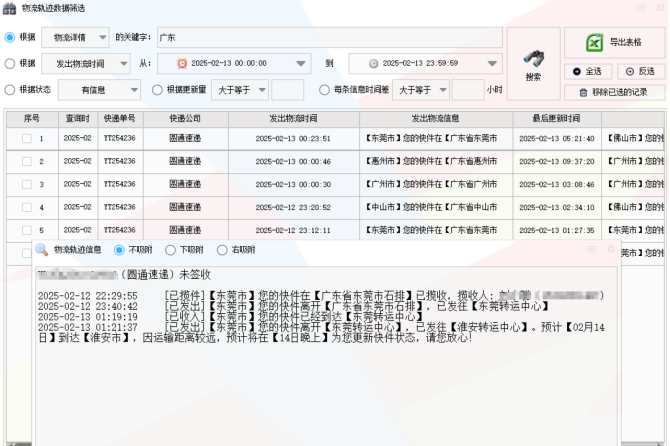The image size is (670, 446).
Task: Close the 物流轨迹信息 panel
Action: click(611, 249)
